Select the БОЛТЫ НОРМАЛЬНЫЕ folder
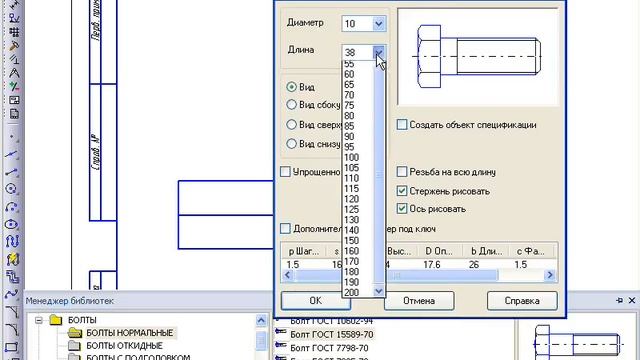The width and height of the screenshot is (640, 360). 129,333
